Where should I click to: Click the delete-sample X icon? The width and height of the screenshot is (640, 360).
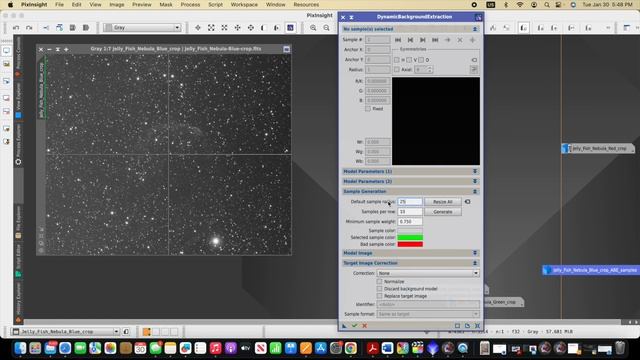tap(460, 40)
